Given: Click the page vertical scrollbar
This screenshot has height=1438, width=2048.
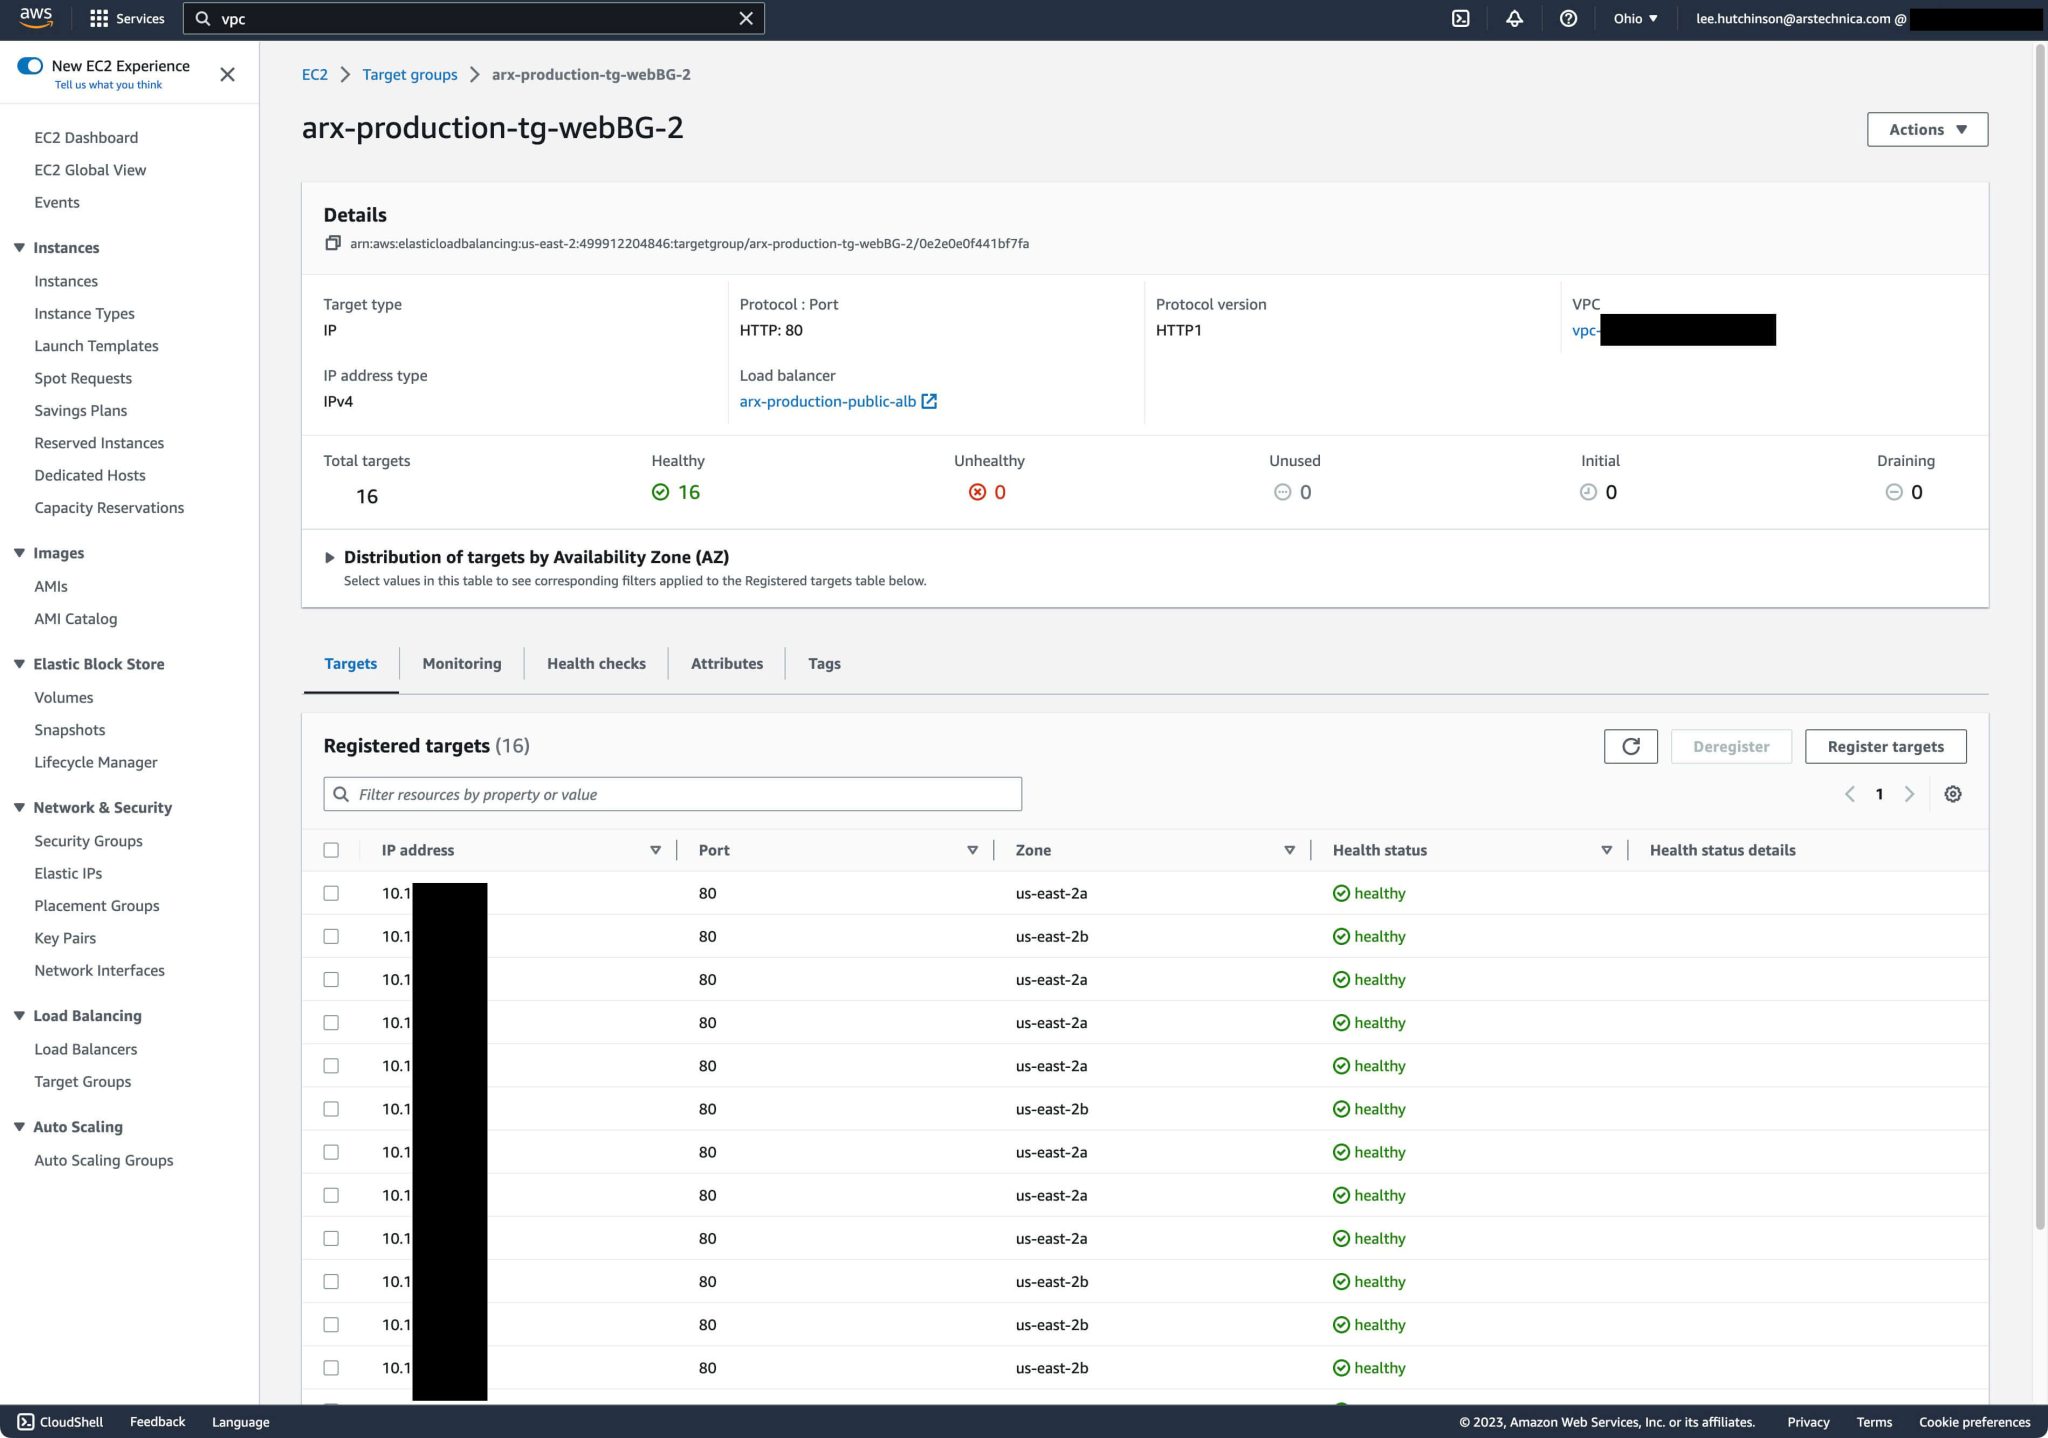Looking at the screenshot, I should point(2041,636).
